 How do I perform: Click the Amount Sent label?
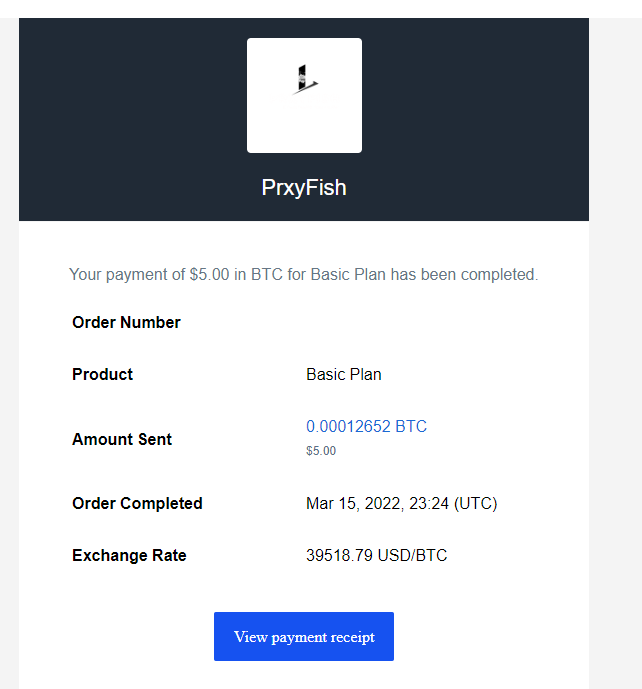point(122,439)
